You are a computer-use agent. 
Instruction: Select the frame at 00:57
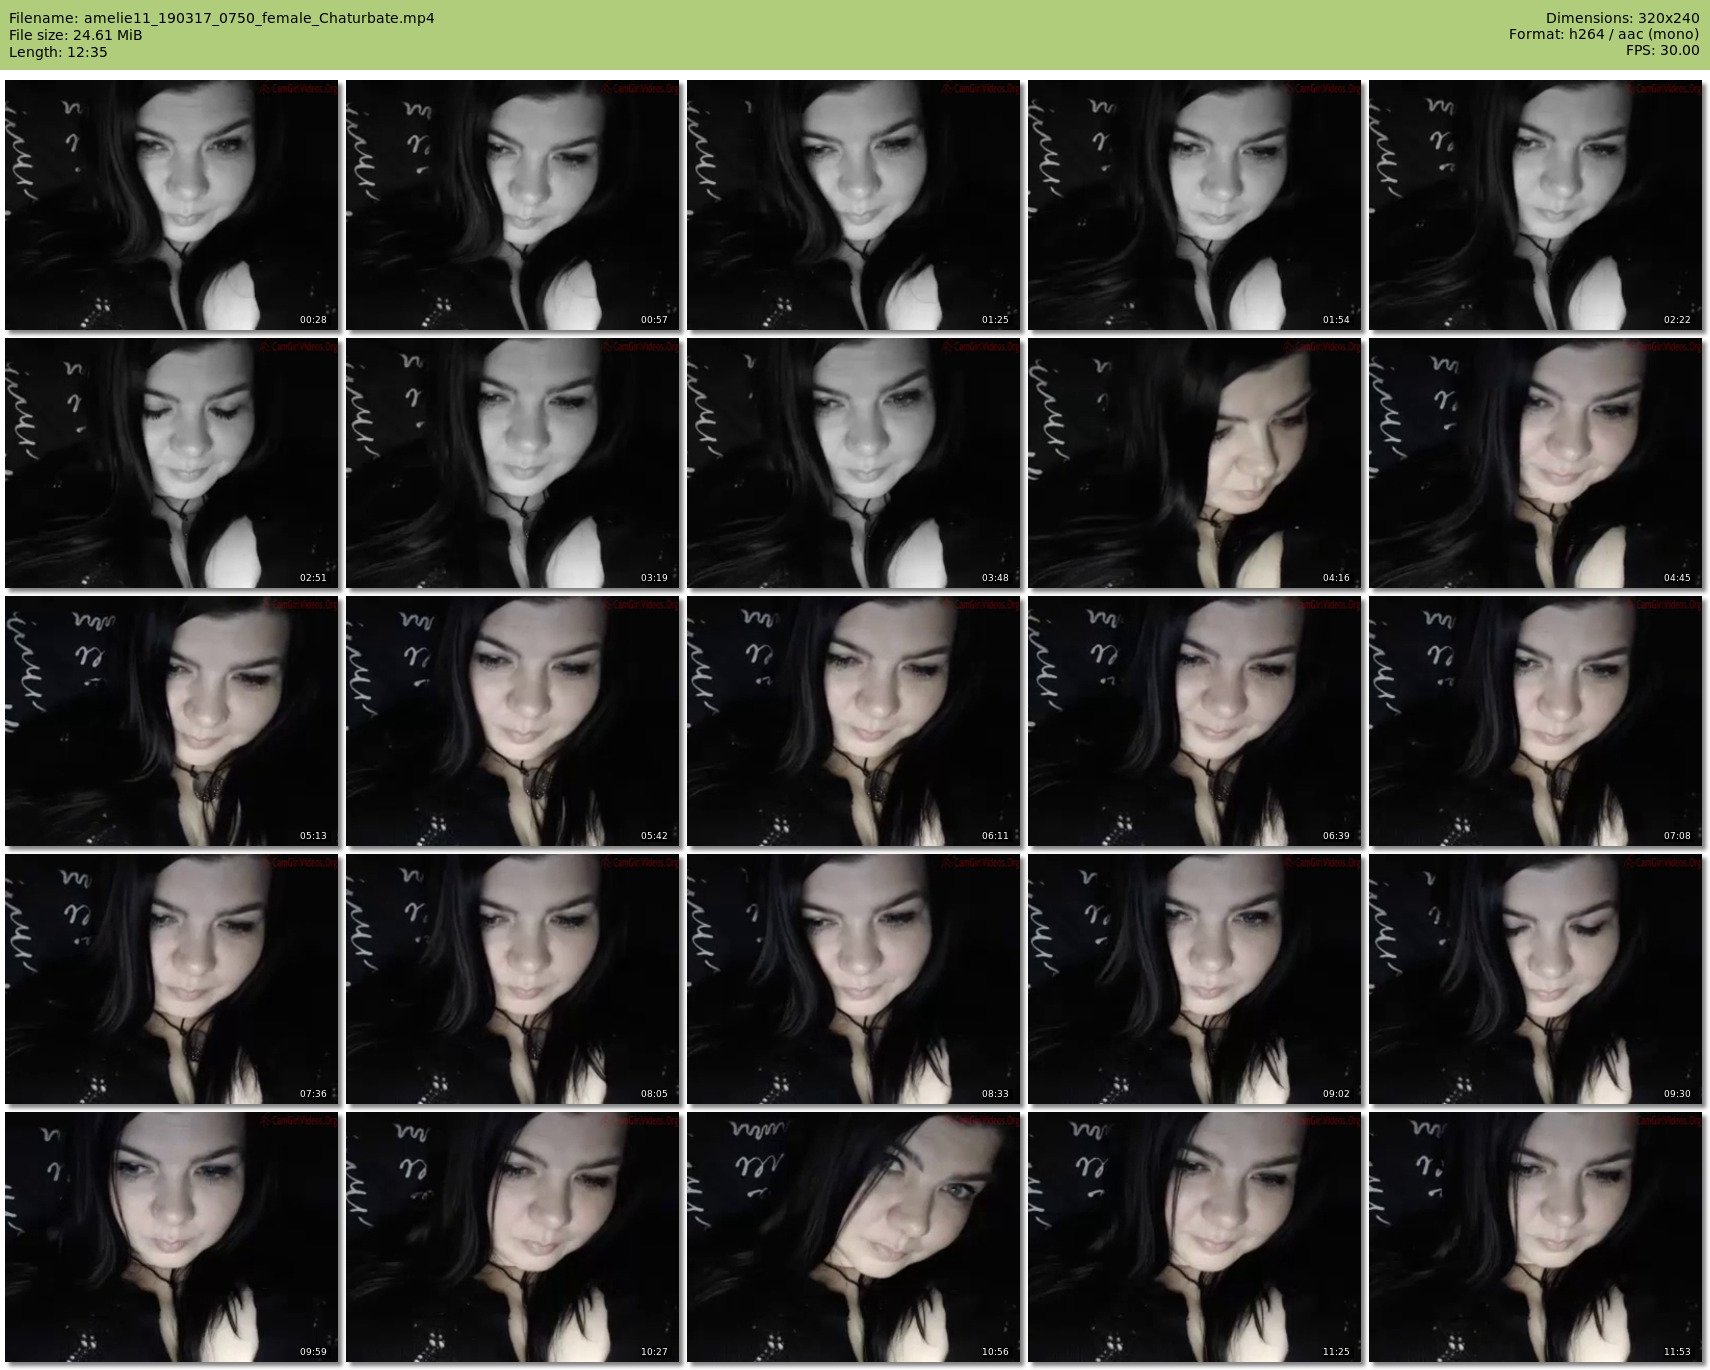click(513, 205)
